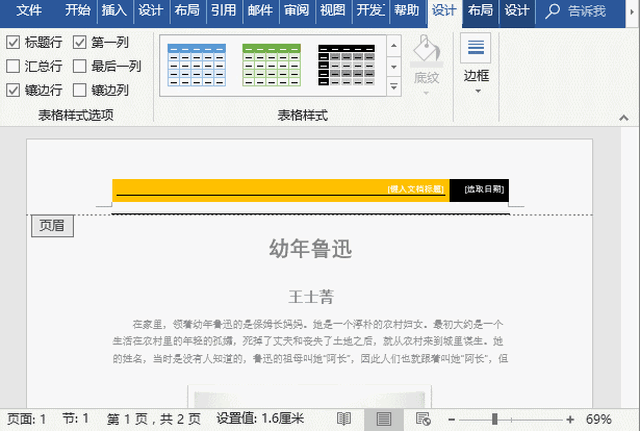Enable the 汇总行 checkbox
Viewport: 640px width, 431px height.
click(13, 66)
